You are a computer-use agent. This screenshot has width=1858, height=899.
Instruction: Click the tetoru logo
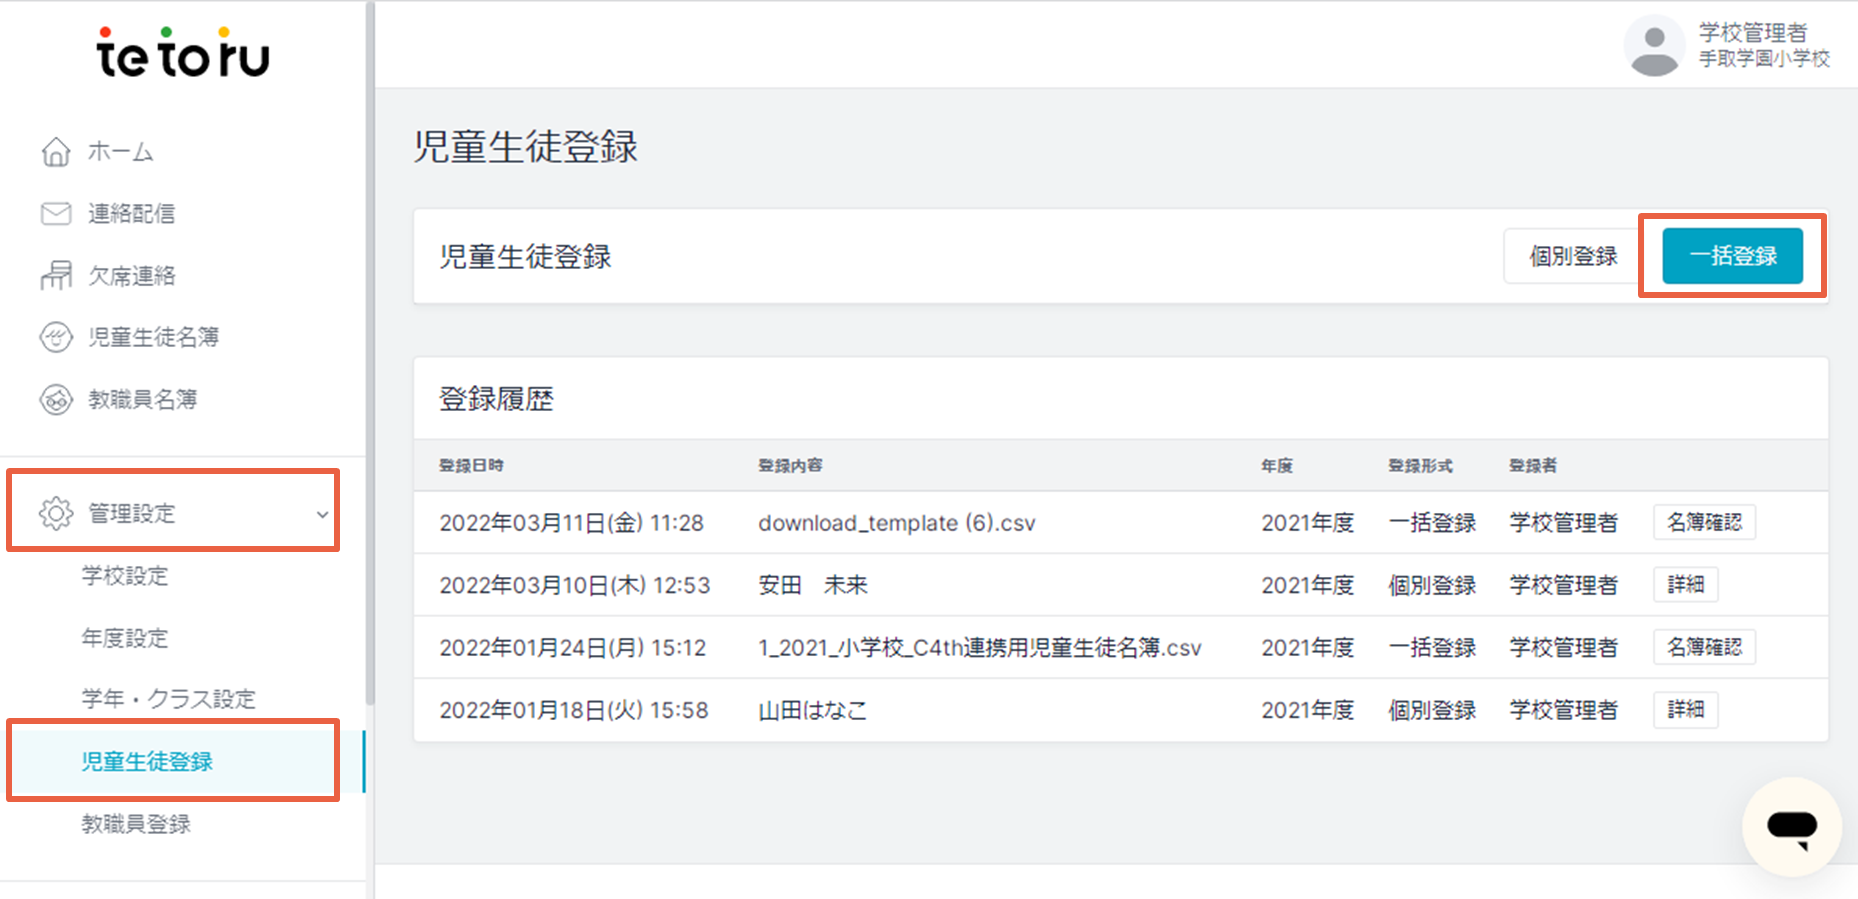(x=183, y=54)
